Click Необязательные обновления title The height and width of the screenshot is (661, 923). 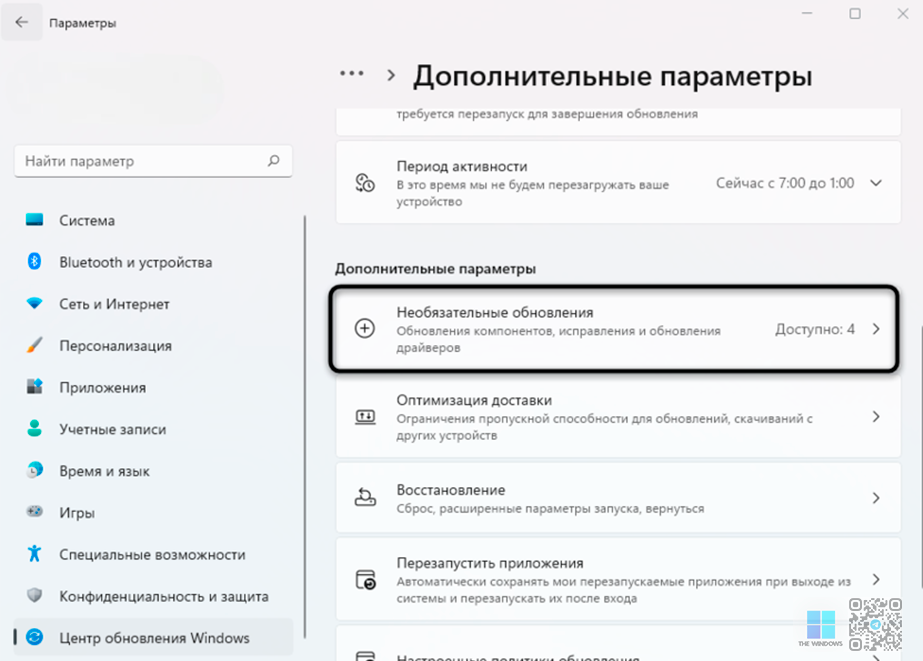click(x=494, y=313)
